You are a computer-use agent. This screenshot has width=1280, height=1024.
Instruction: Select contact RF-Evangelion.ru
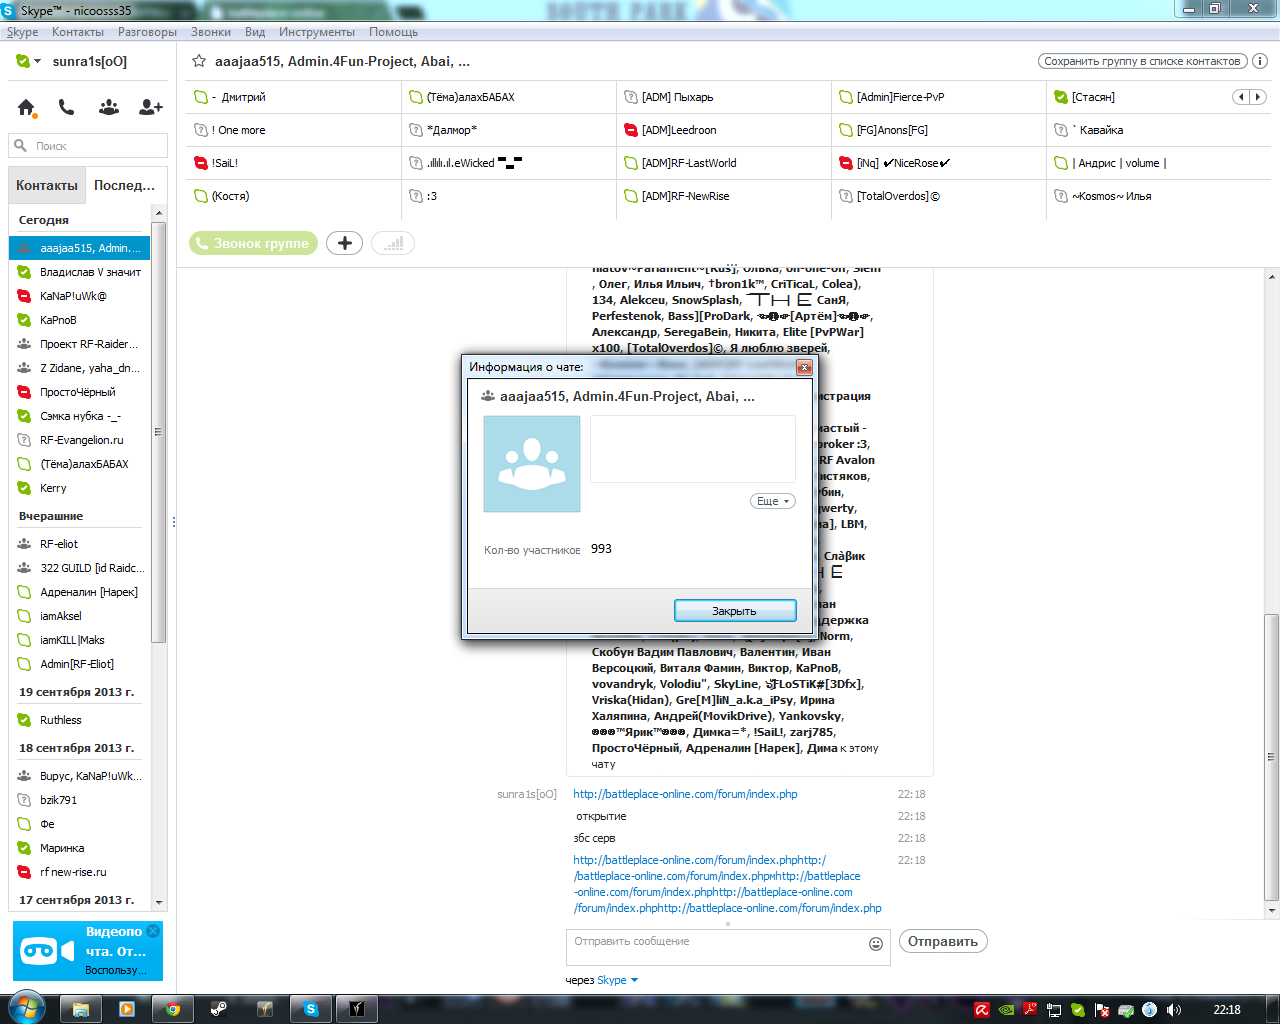tap(80, 440)
